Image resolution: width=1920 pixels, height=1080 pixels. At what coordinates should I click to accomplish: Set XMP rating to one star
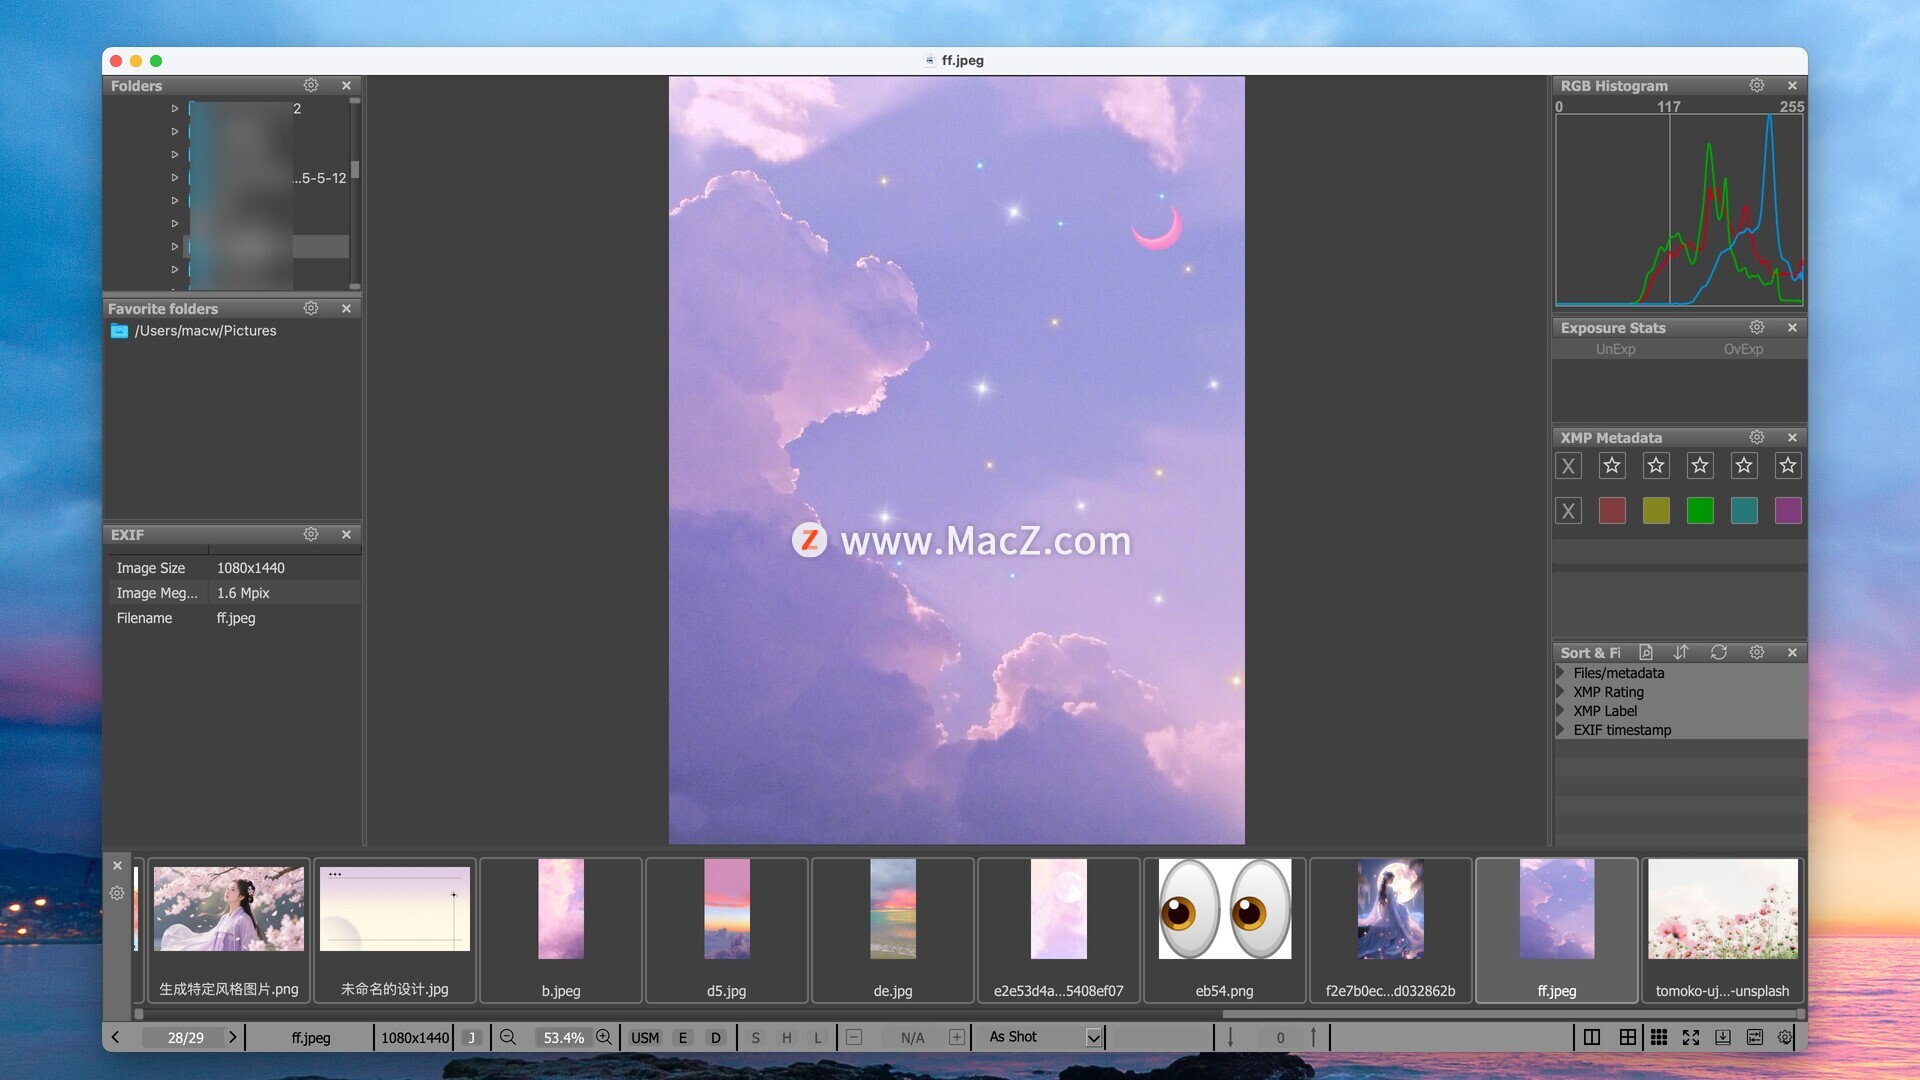(x=1612, y=465)
